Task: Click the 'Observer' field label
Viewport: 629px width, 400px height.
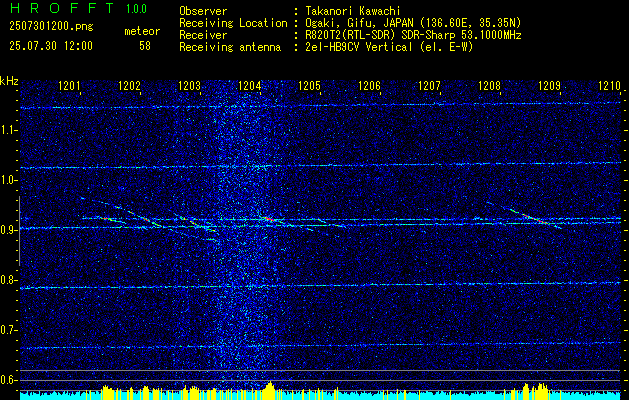Action: point(203,11)
